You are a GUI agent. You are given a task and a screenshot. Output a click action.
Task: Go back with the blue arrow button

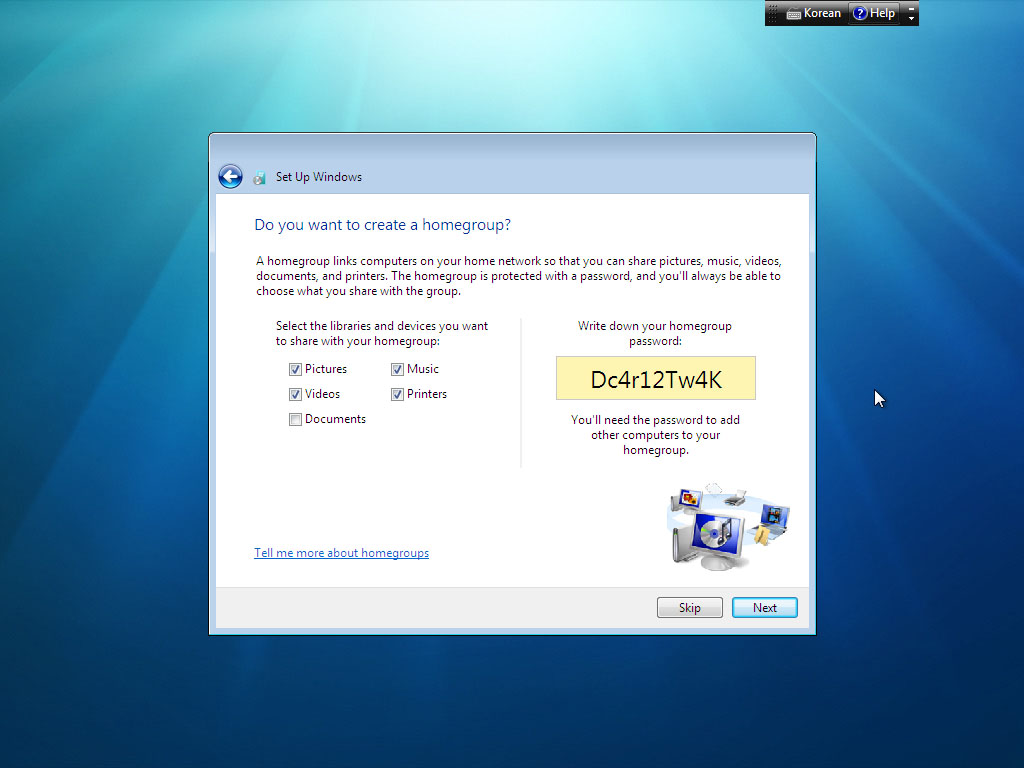pyautogui.click(x=230, y=176)
